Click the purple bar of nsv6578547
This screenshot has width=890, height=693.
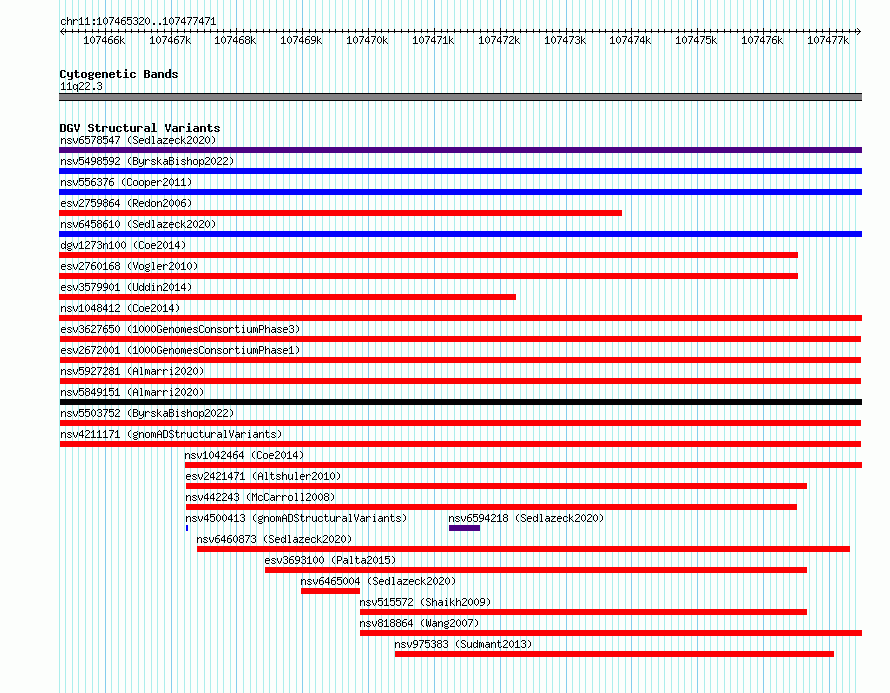coord(460,150)
